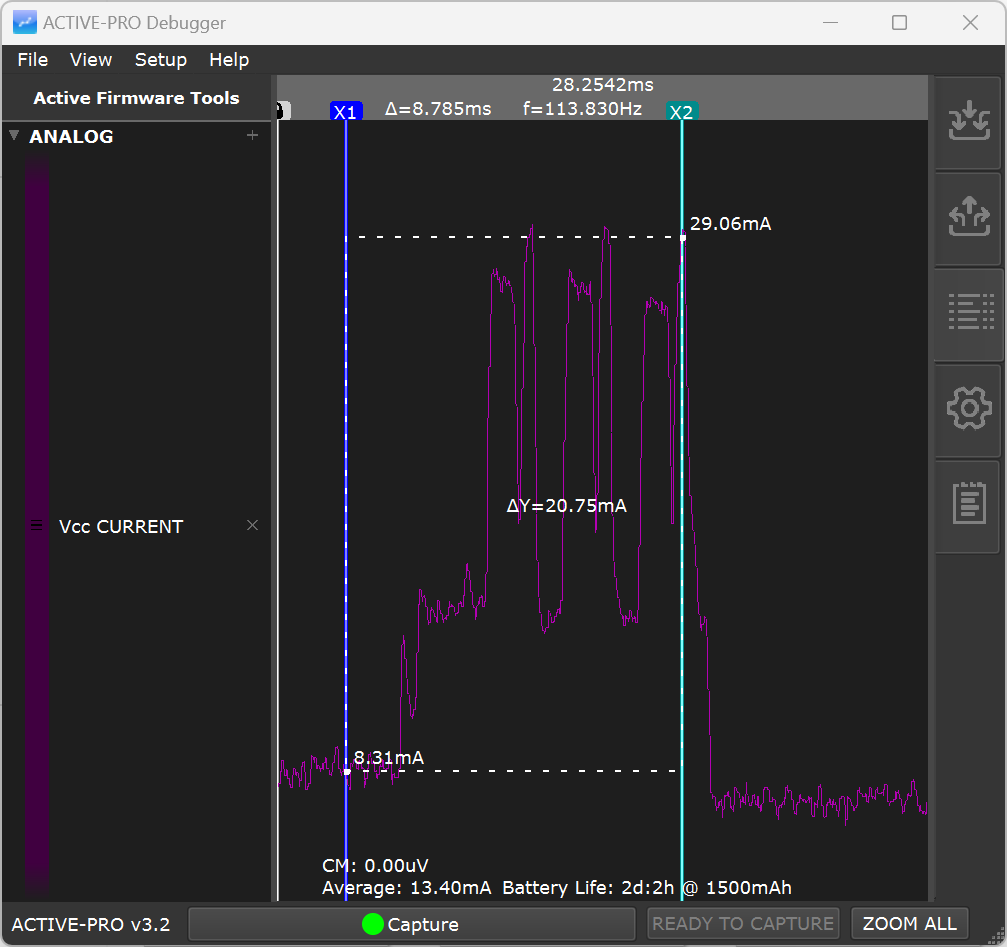This screenshot has width=1007, height=947.
Task: Open the notes clipboard icon
Action: pyautogui.click(x=968, y=504)
